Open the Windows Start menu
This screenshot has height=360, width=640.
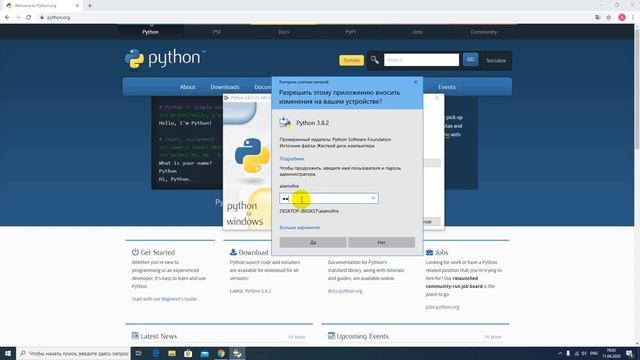coord(8,353)
